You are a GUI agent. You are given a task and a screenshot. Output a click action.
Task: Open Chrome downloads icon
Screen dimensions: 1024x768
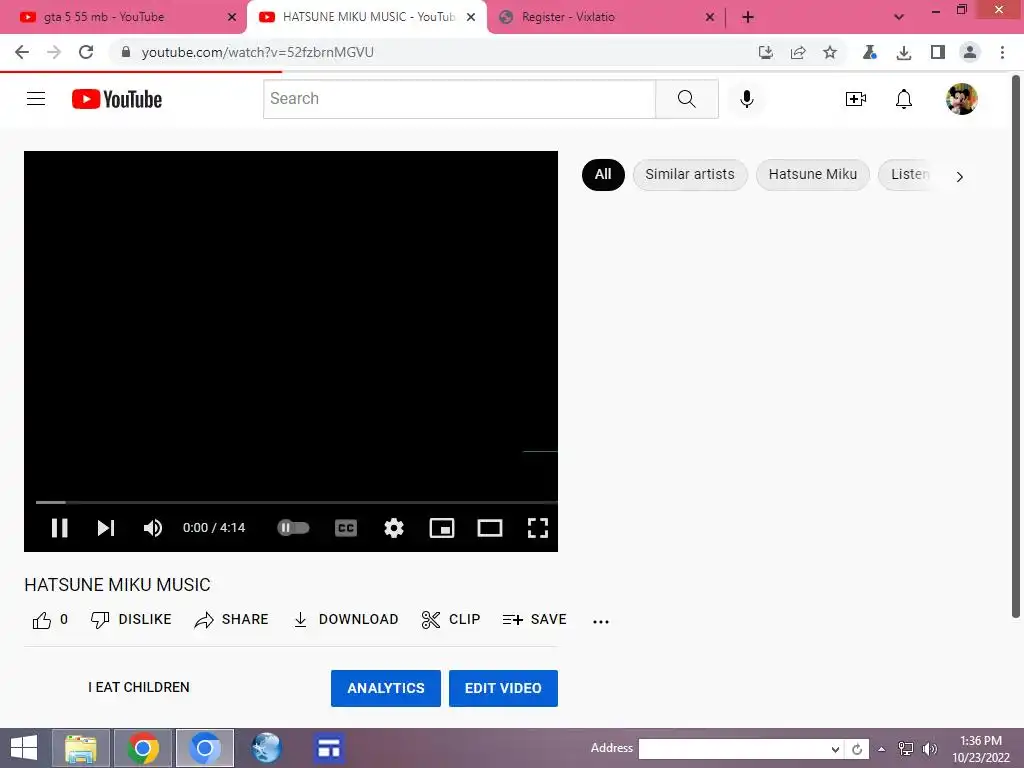(904, 52)
